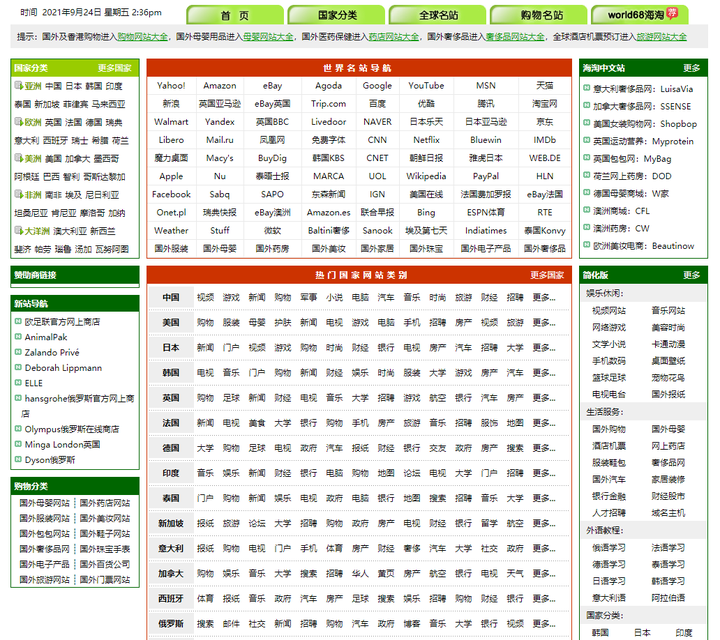This screenshot has height=640, width=720.
Task: Open the 国外母婴网站 shopping category
Action: tap(45, 503)
